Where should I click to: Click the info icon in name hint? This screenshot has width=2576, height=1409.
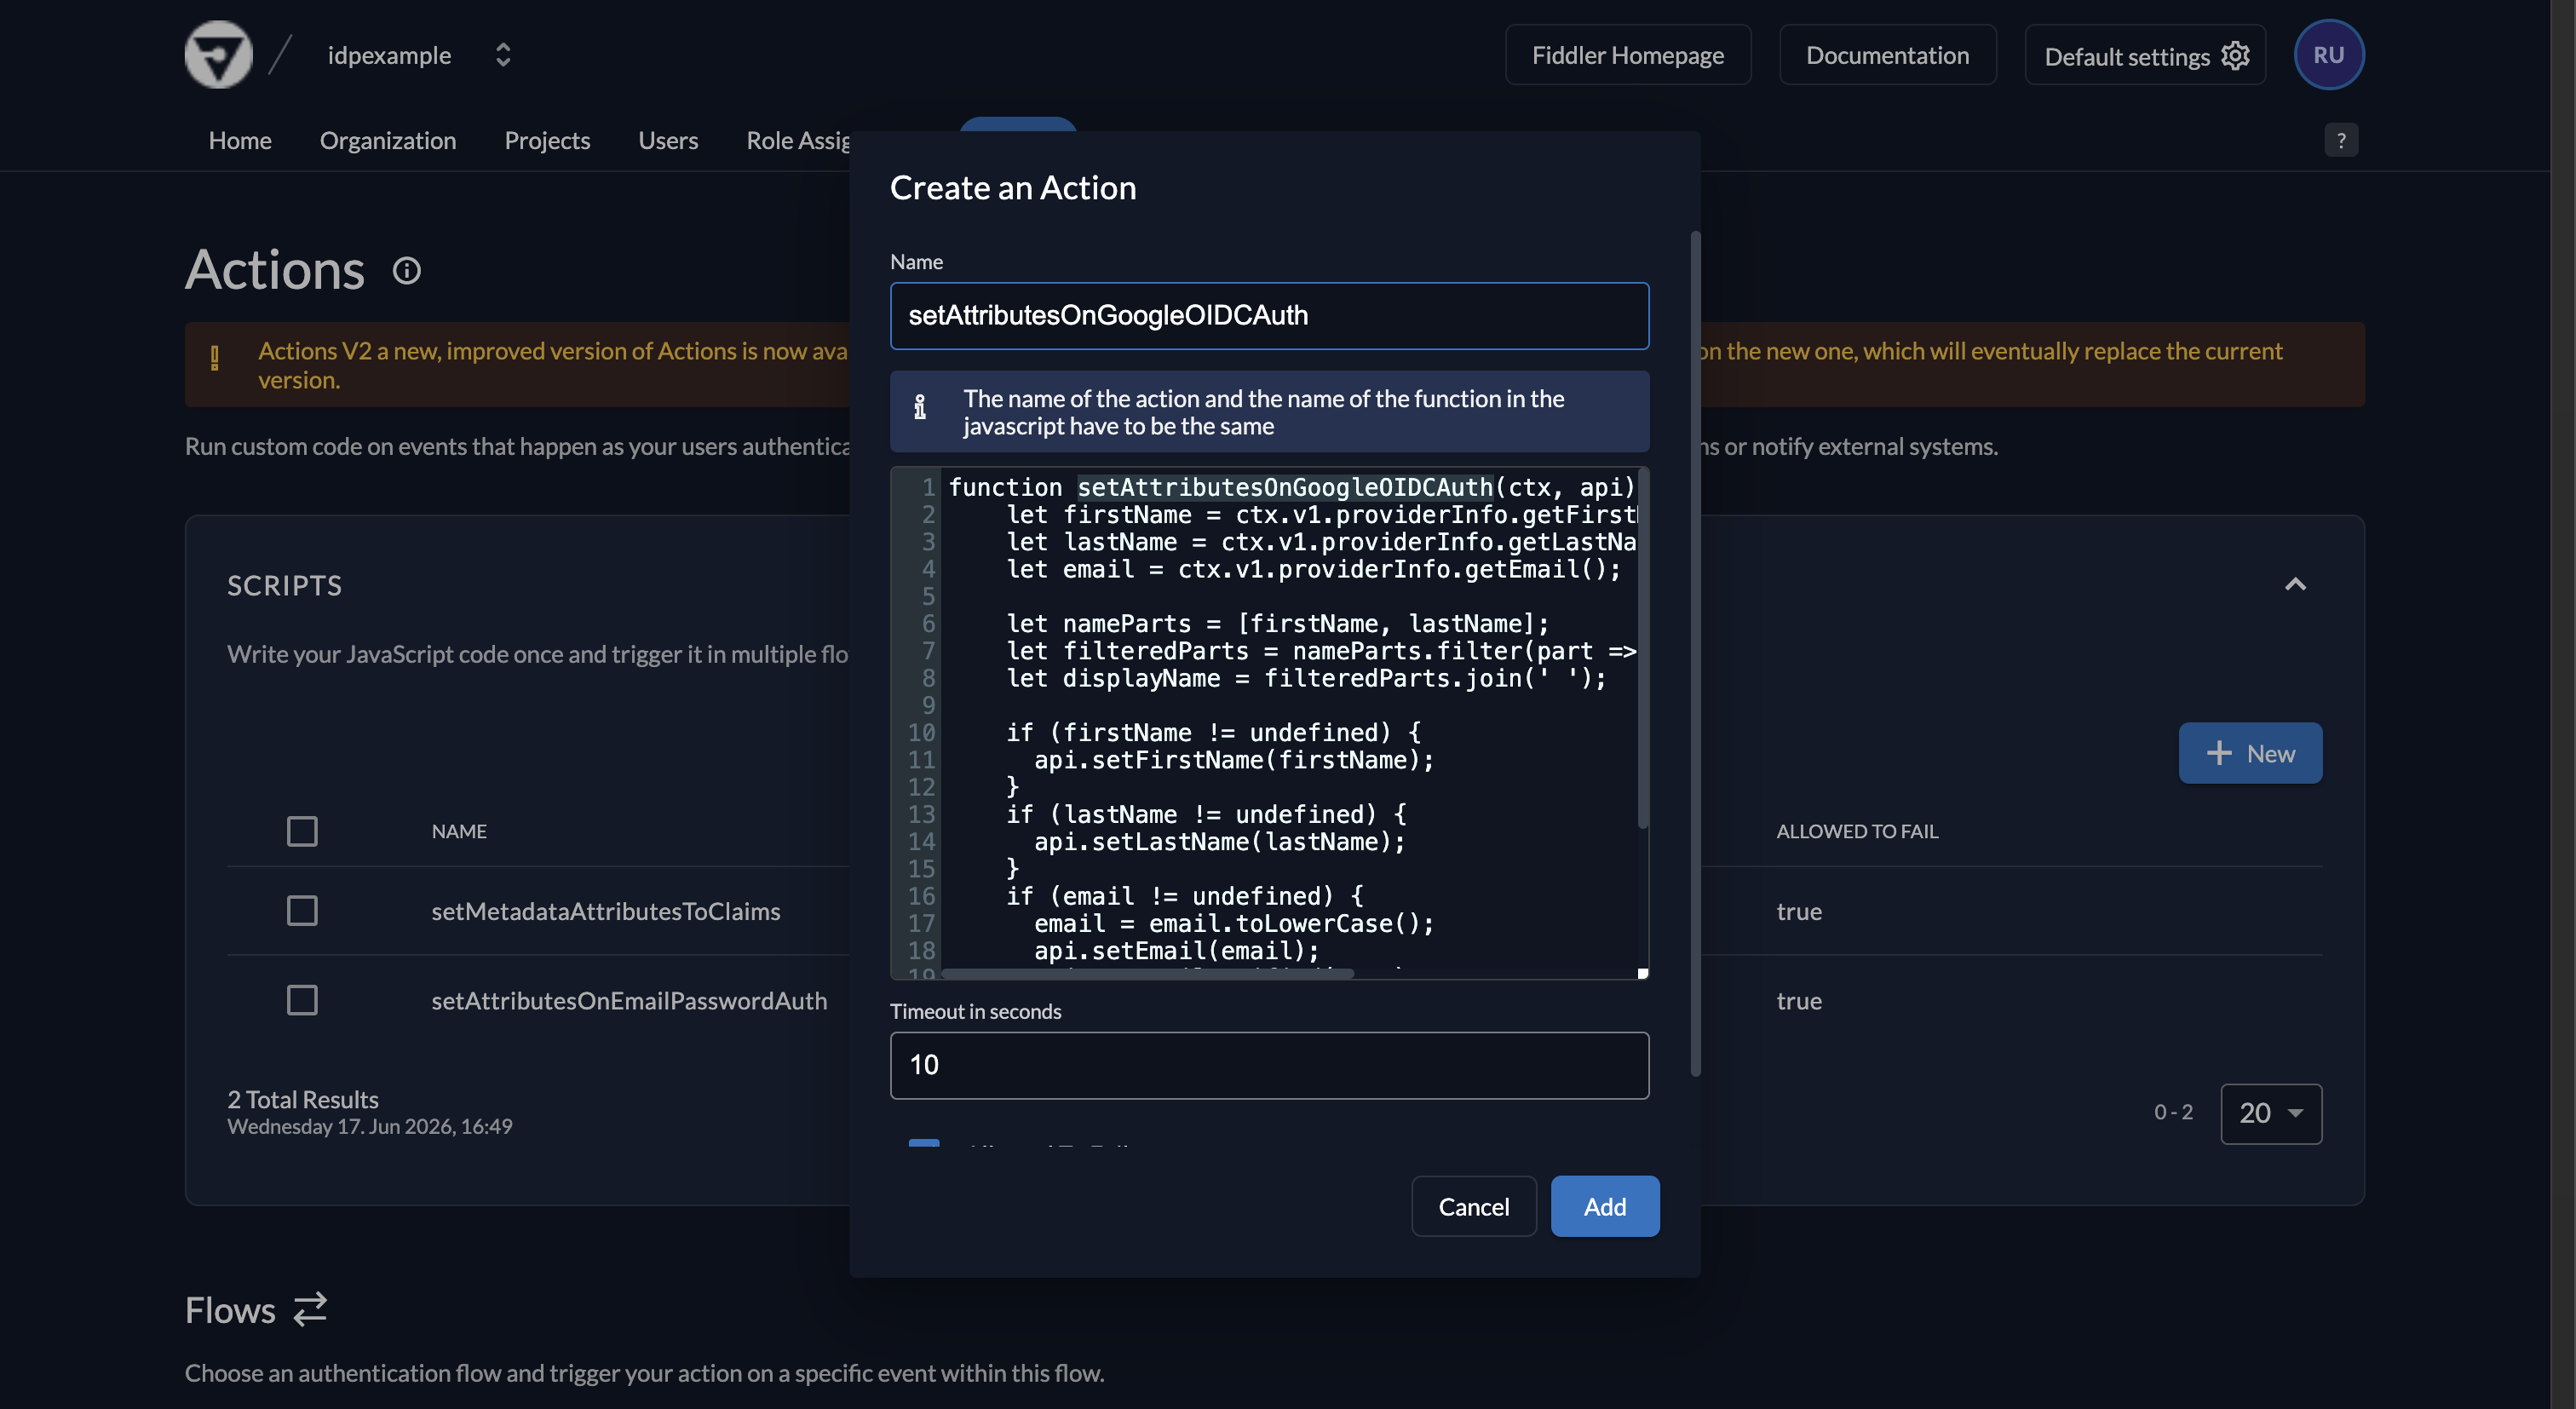click(x=920, y=407)
